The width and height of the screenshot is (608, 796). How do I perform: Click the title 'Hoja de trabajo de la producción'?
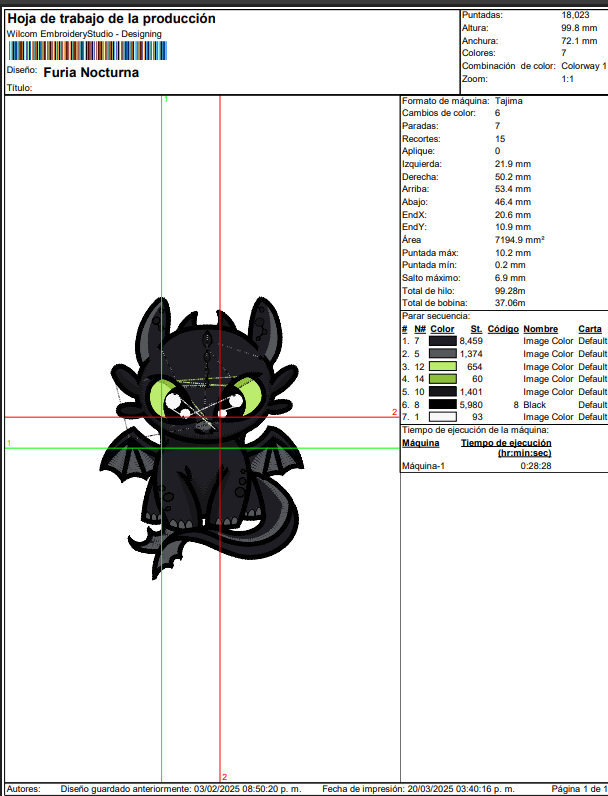point(111,19)
